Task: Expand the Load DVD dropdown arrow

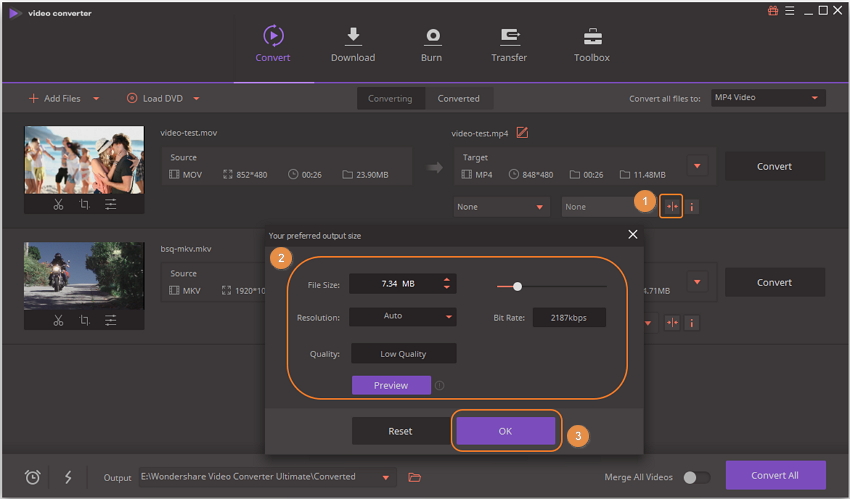Action: point(196,99)
